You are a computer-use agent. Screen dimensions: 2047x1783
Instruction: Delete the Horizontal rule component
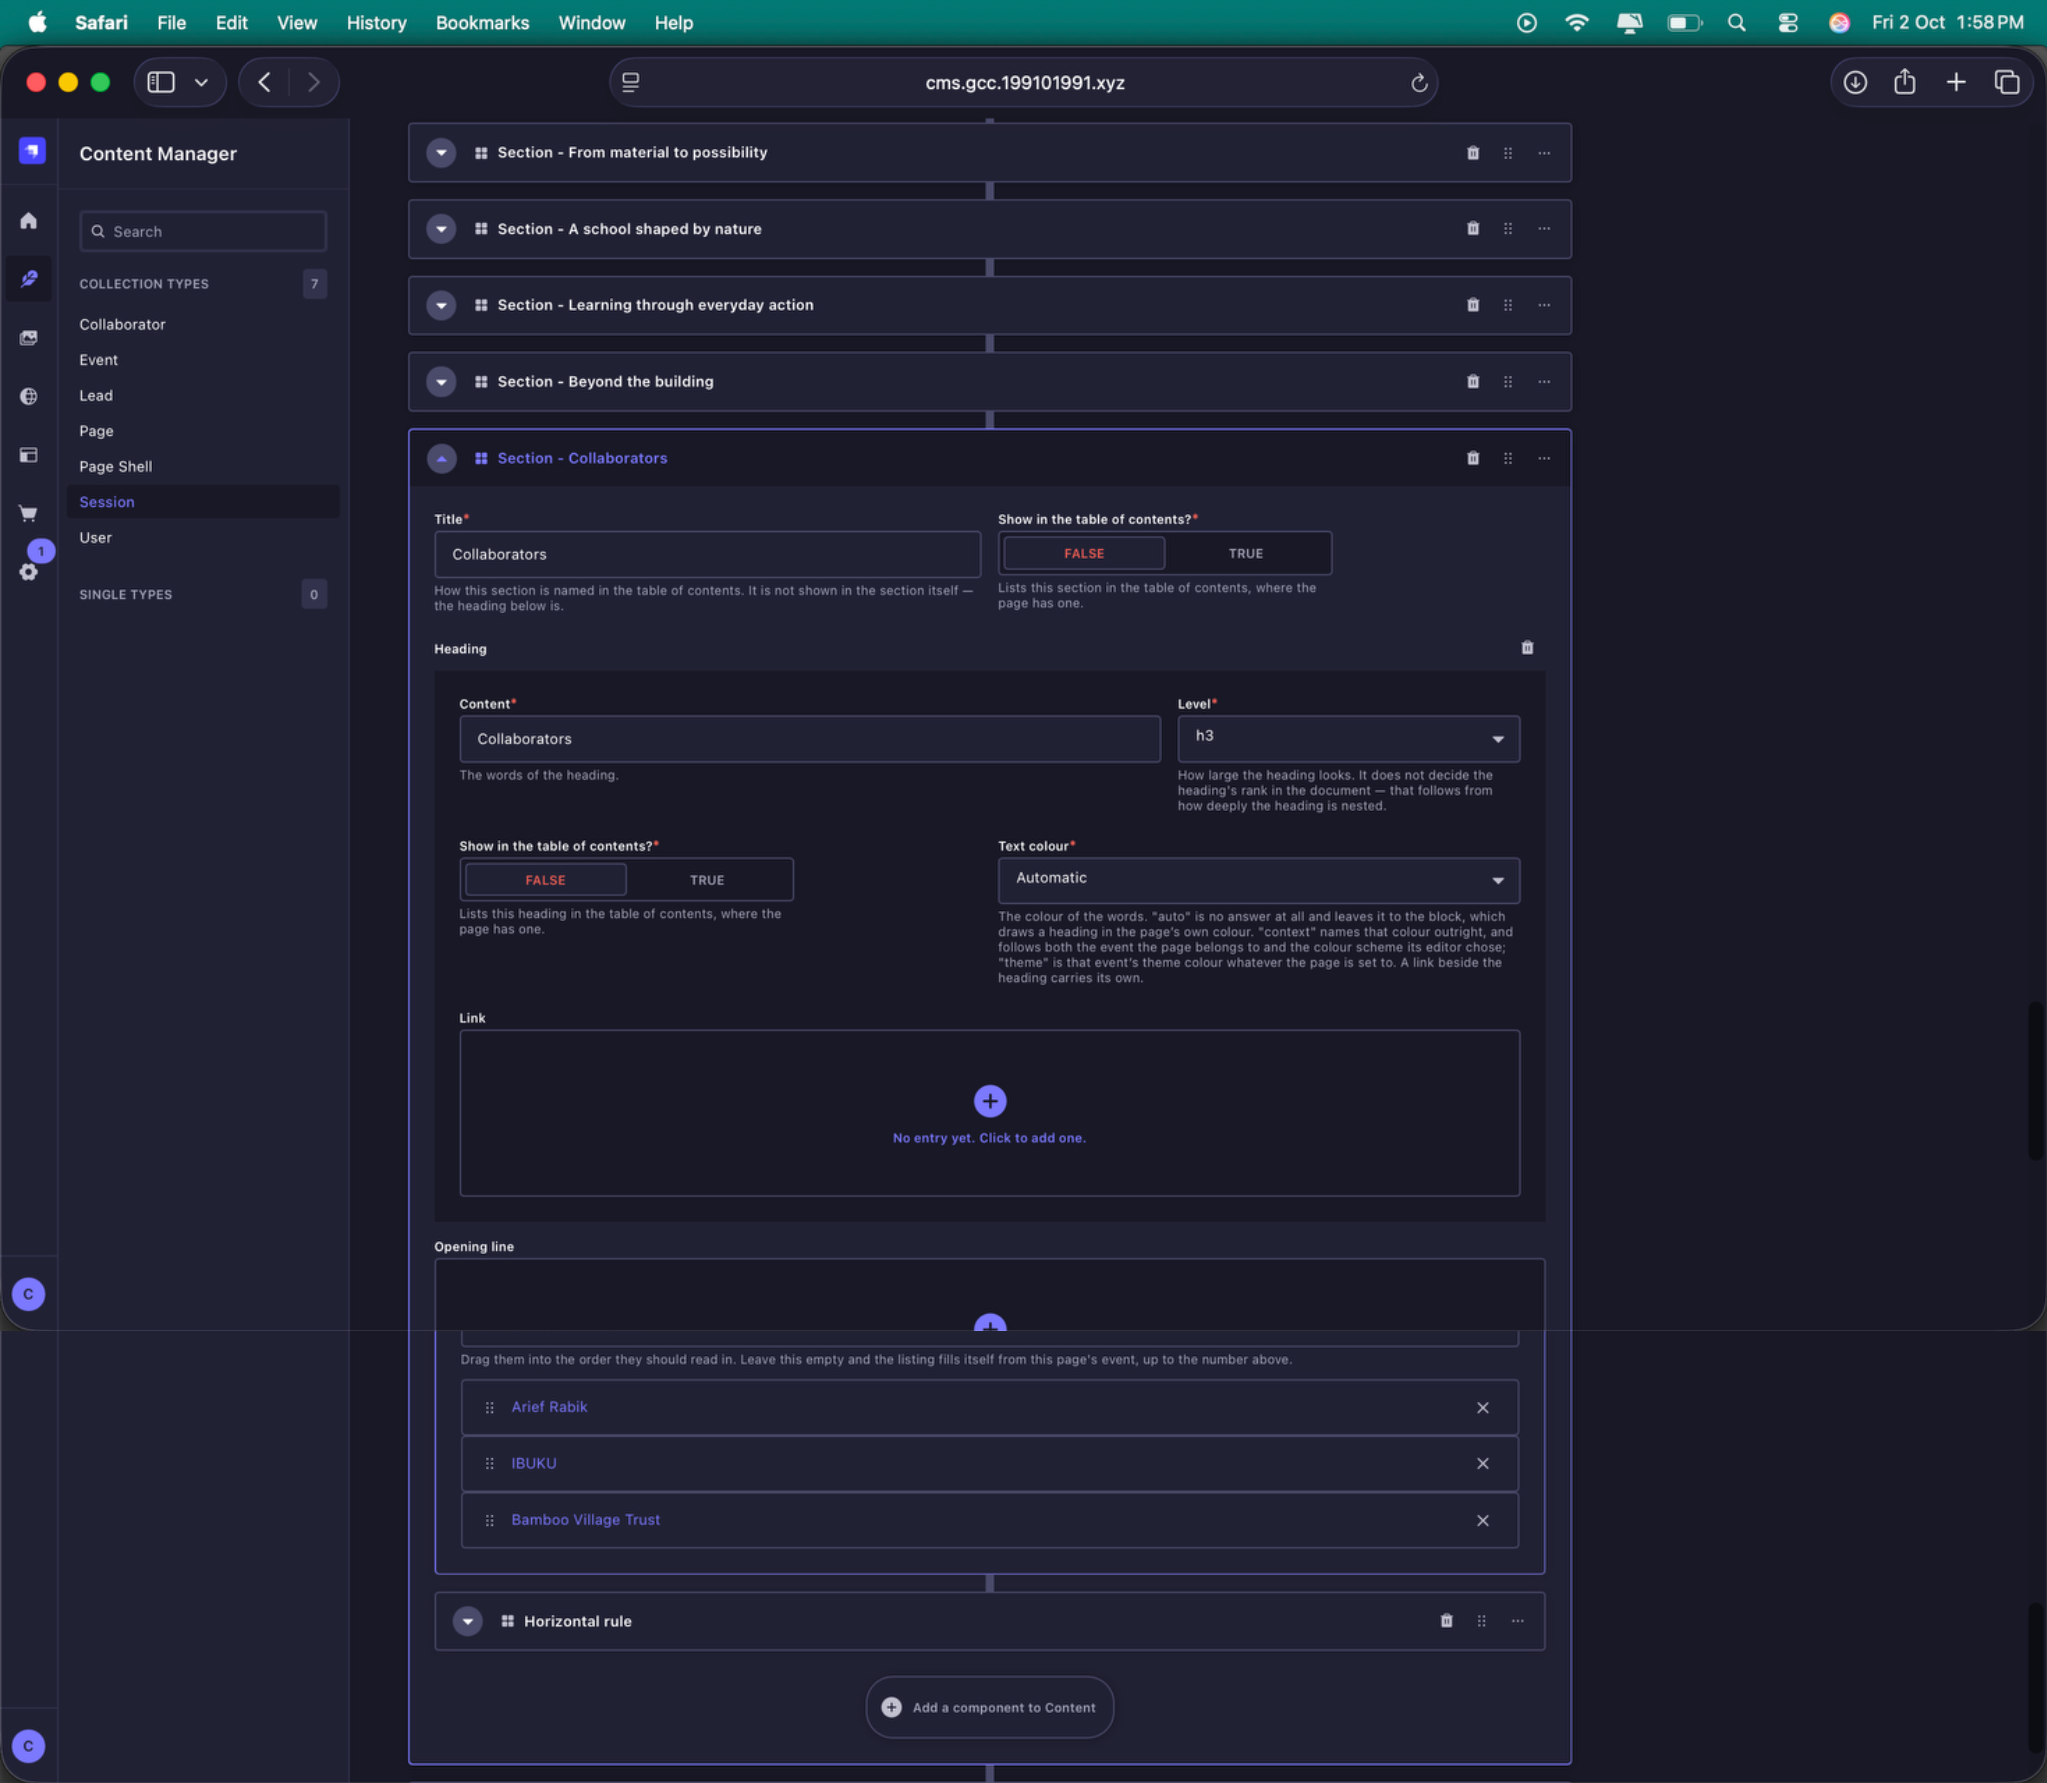tap(1446, 1621)
